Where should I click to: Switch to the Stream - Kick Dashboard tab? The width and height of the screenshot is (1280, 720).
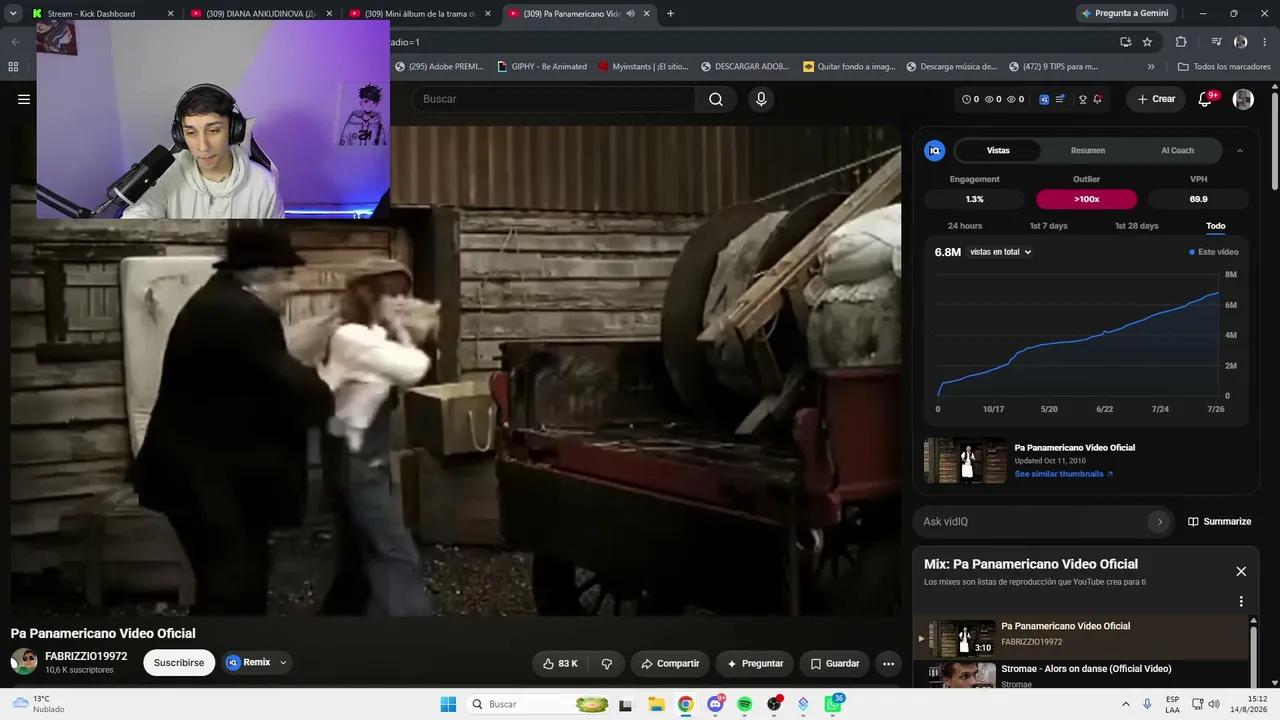coord(103,14)
